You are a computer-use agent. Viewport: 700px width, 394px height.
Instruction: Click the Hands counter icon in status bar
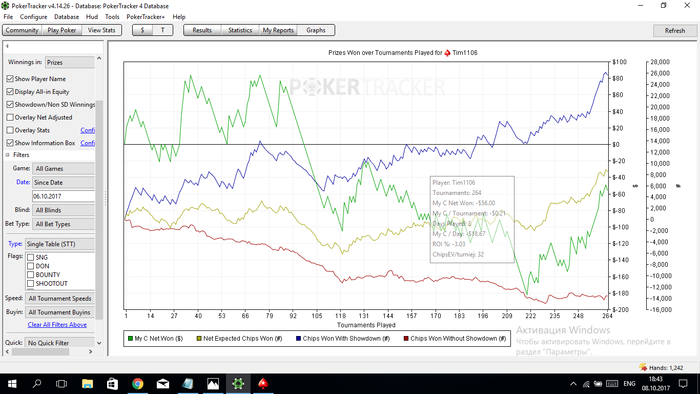pyautogui.click(x=643, y=367)
